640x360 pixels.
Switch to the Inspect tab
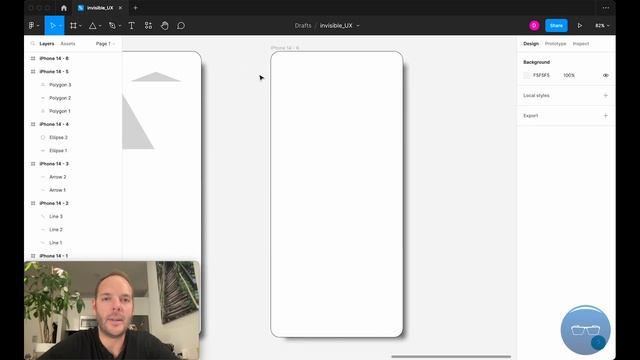pyautogui.click(x=581, y=44)
